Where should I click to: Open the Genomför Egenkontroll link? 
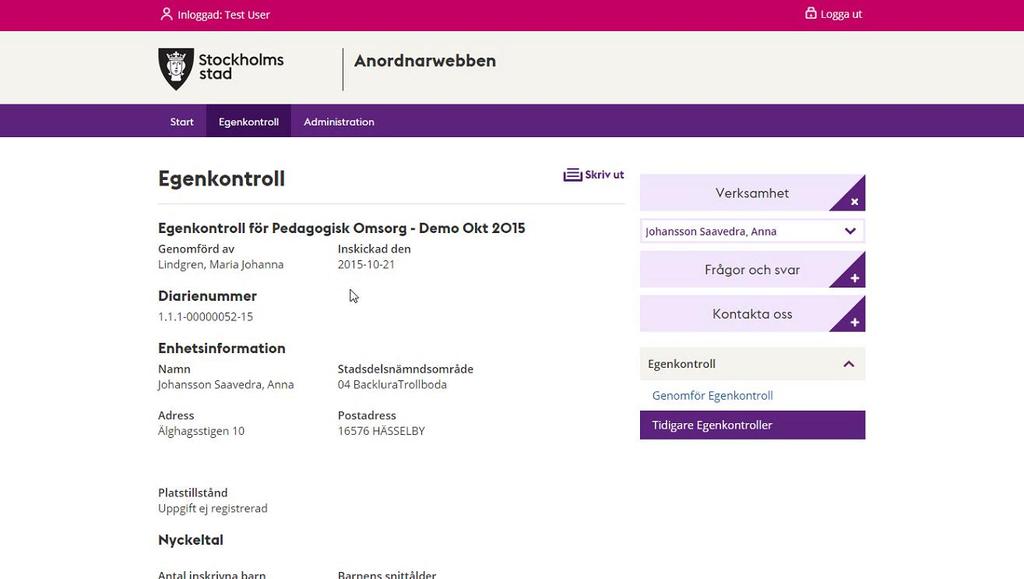click(x=712, y=396)
